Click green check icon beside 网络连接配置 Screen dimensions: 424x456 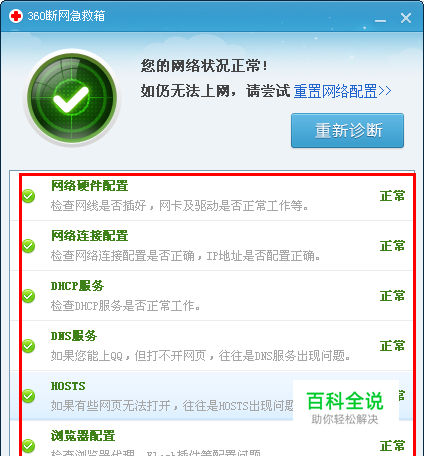click(29, 246)
